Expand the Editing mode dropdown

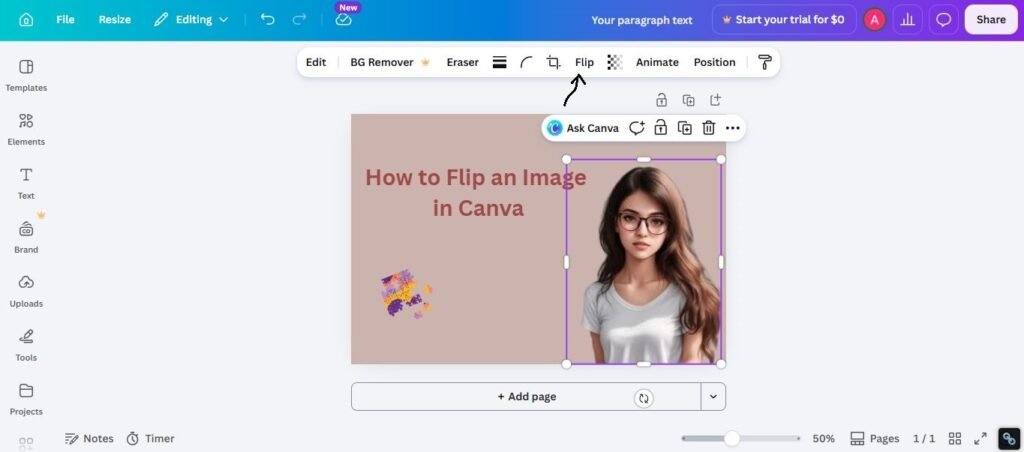pyautogui.click(x=191, y=20)
